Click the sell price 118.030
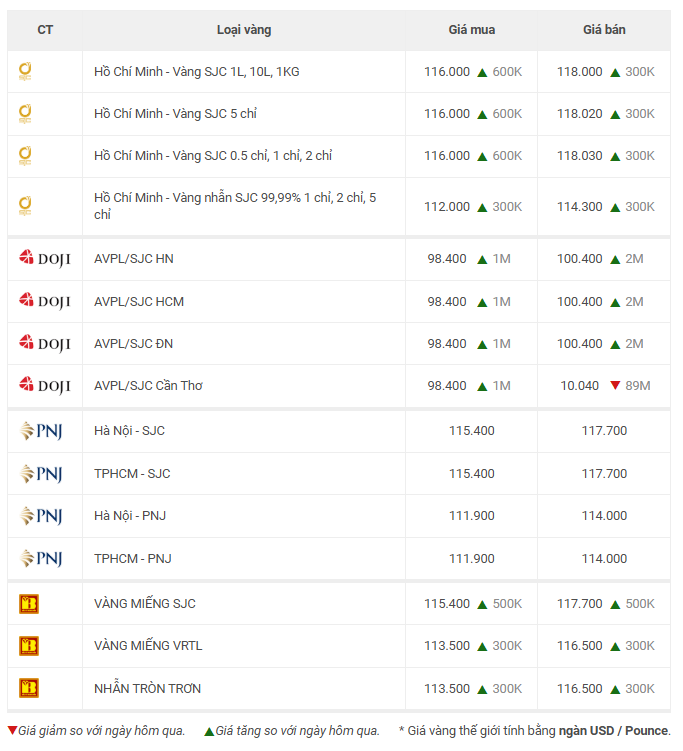 pos(580,156)
